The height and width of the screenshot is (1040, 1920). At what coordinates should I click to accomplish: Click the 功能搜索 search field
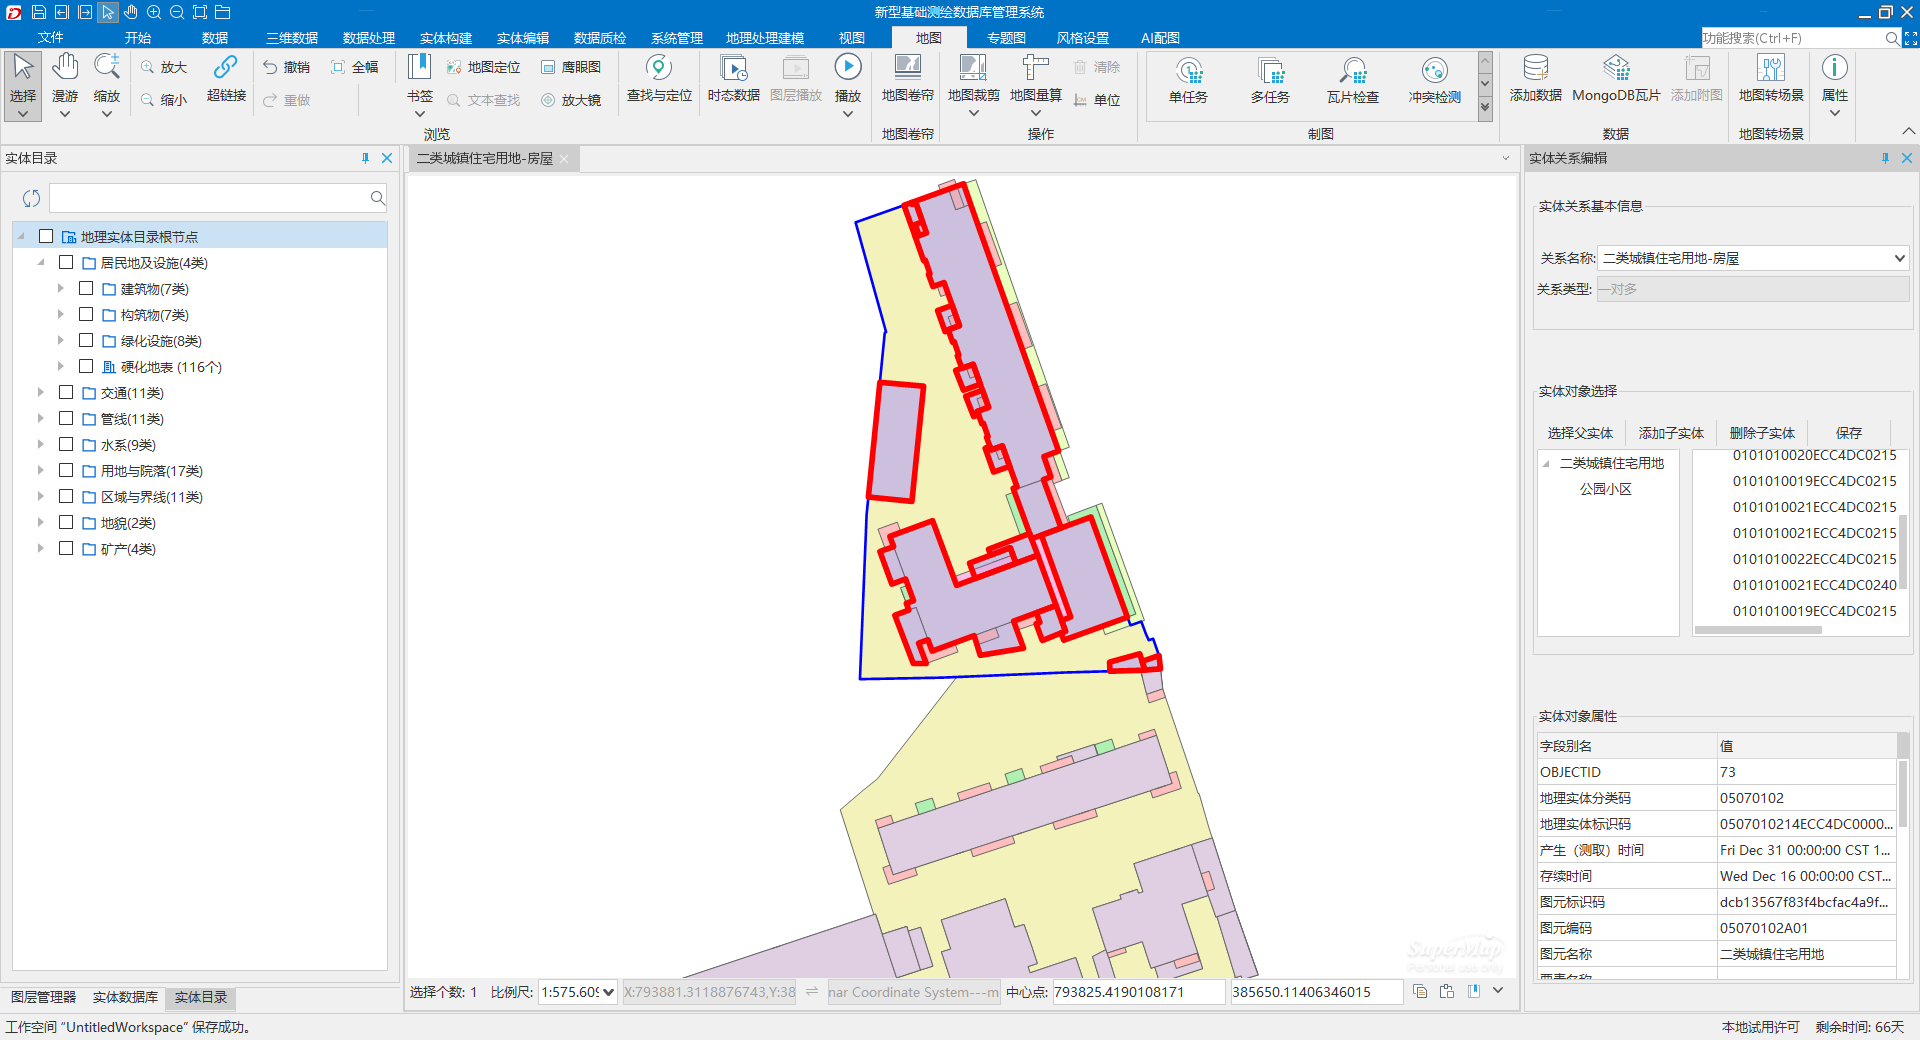click(x=1792, y=38)
